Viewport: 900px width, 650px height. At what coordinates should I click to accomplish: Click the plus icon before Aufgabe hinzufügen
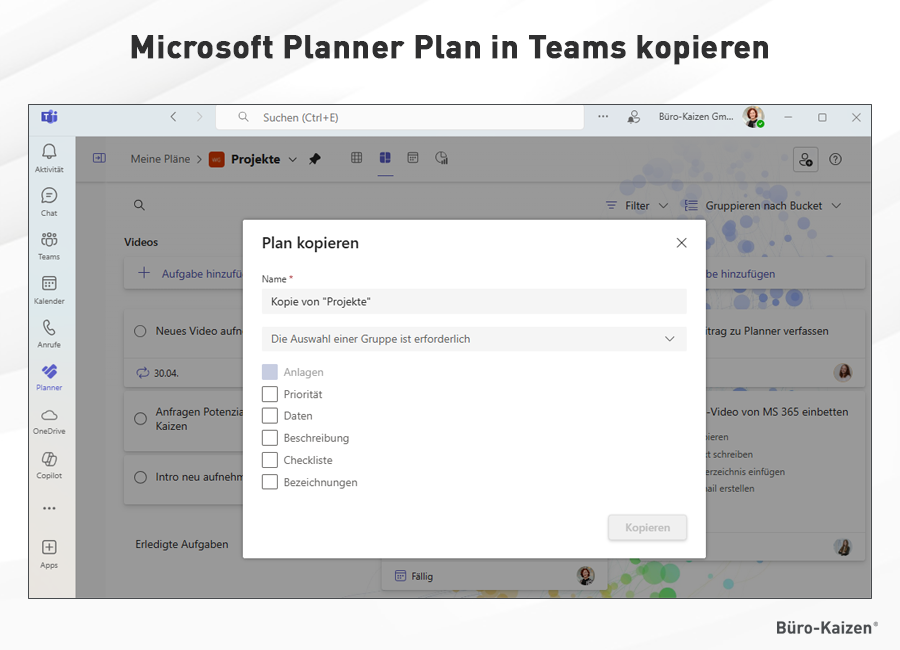[x=144, y=273]
